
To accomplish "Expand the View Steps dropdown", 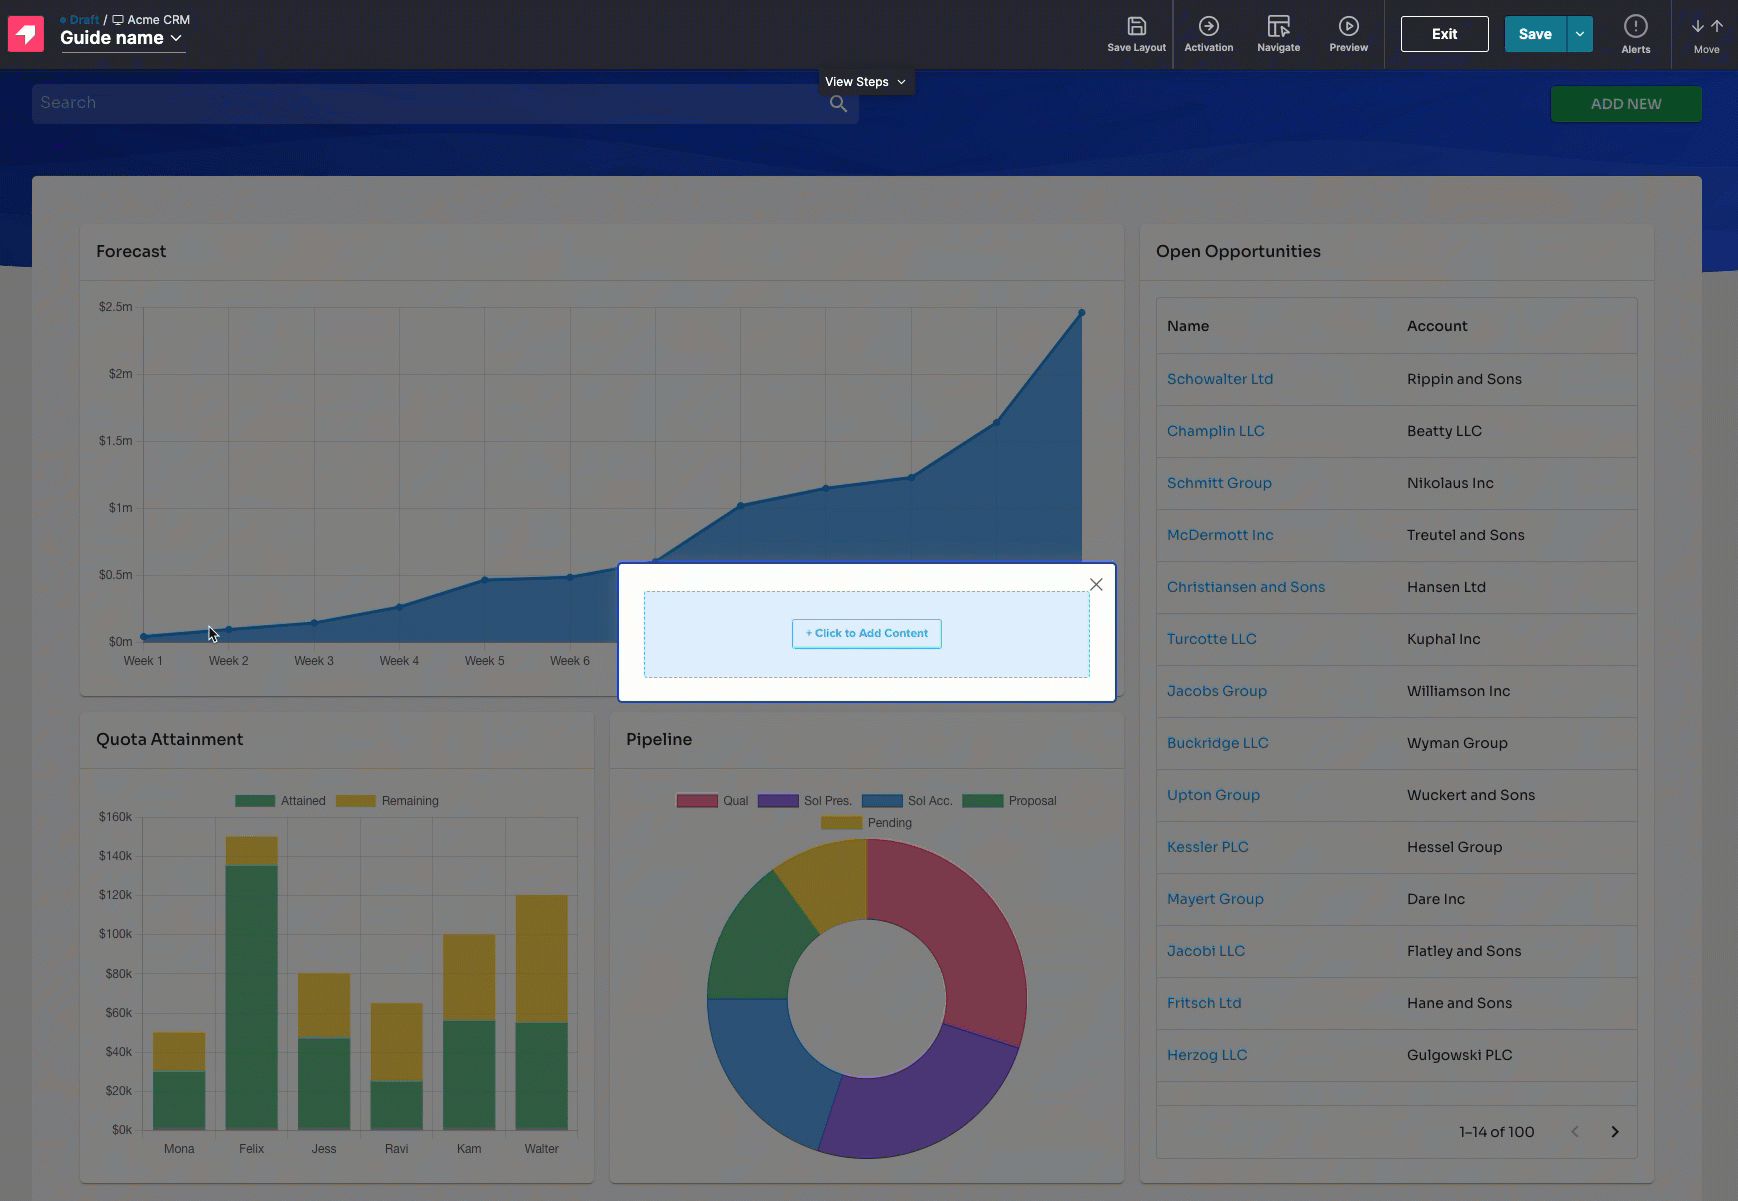I will click(866, 82).
